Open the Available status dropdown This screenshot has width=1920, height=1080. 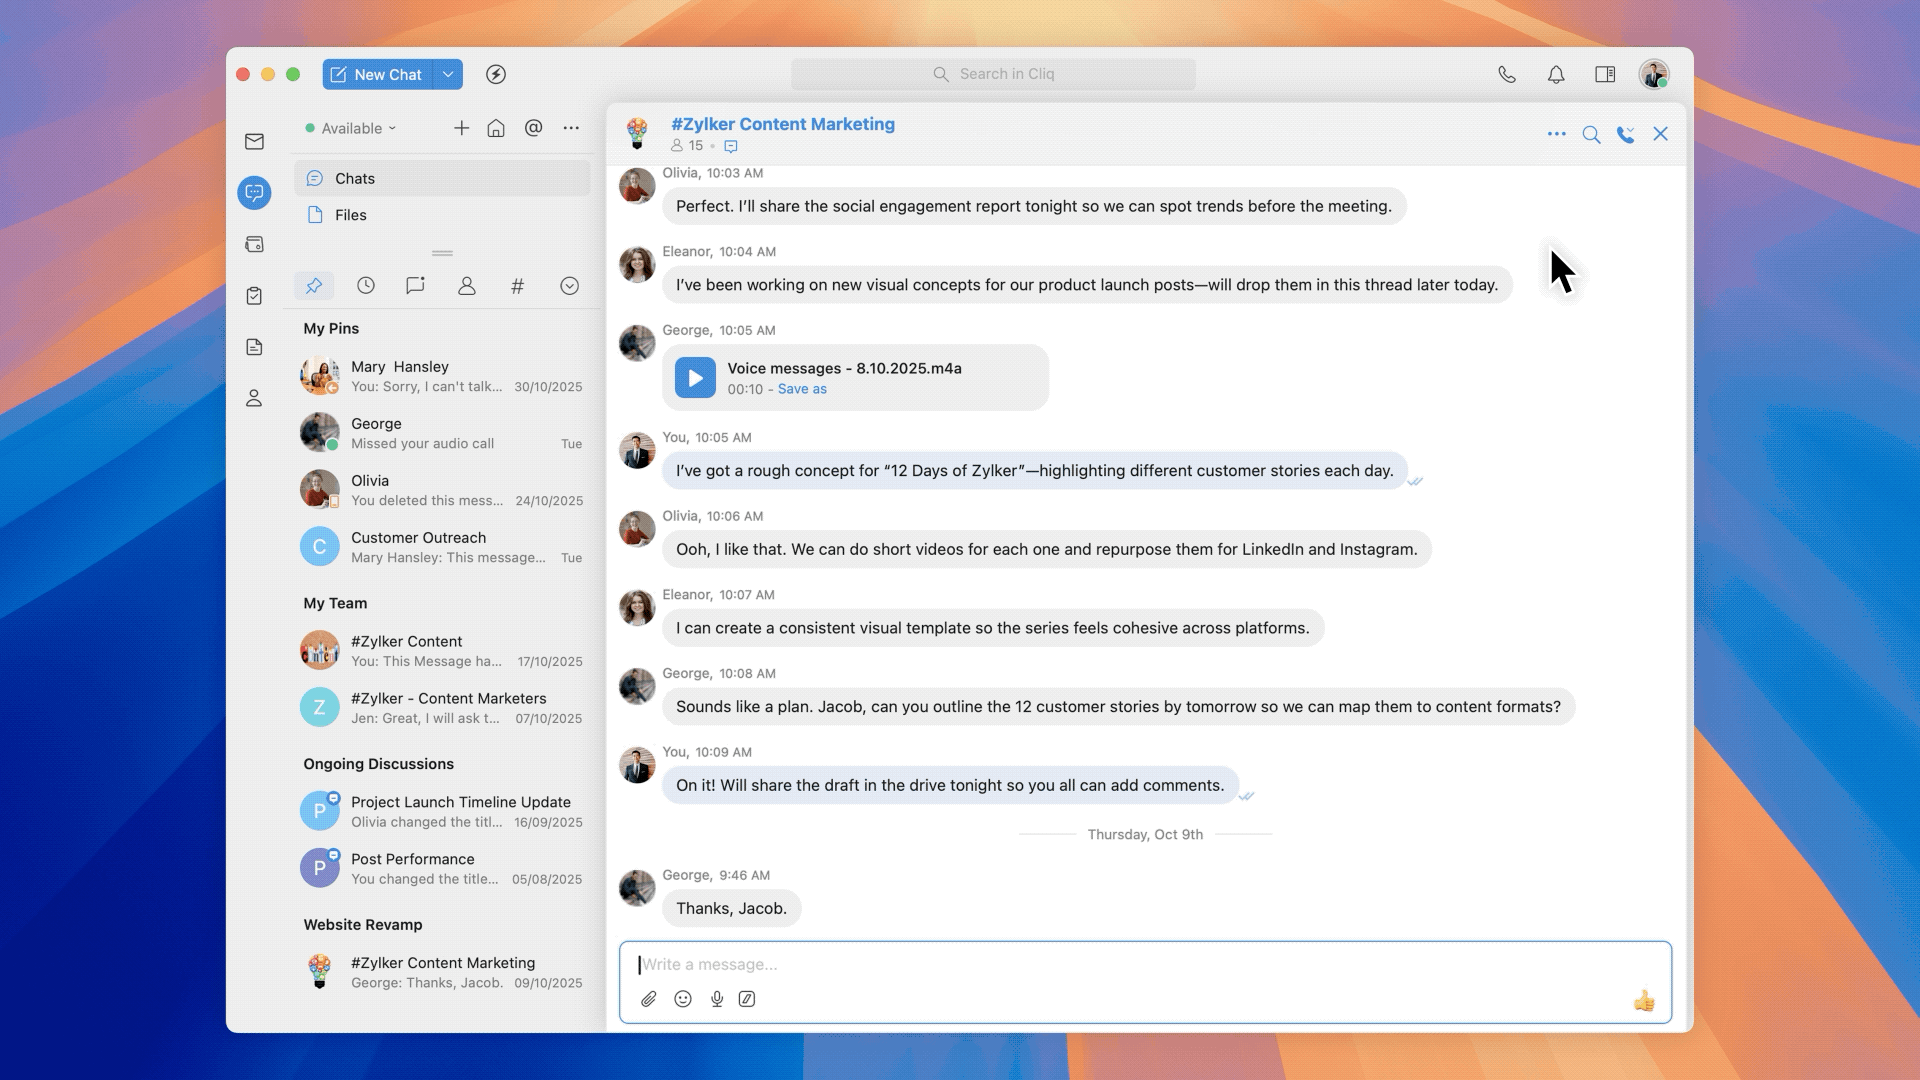[x=351, y=128]
